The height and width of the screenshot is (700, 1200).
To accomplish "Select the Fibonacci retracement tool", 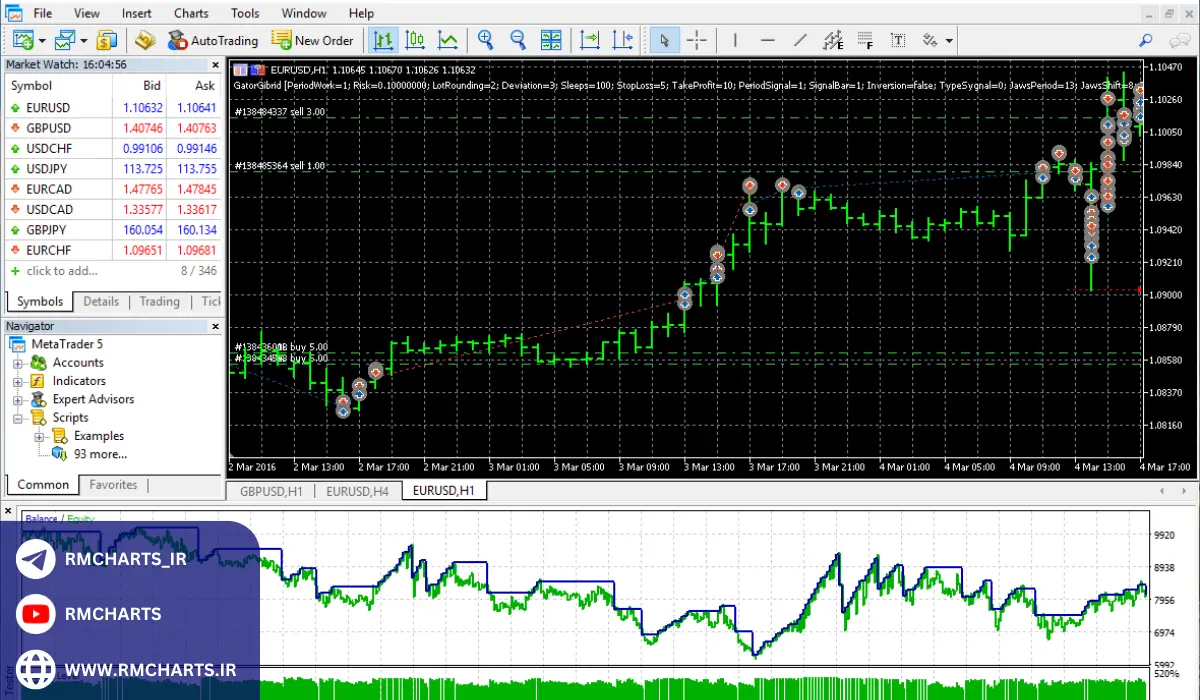I will 866,40.
